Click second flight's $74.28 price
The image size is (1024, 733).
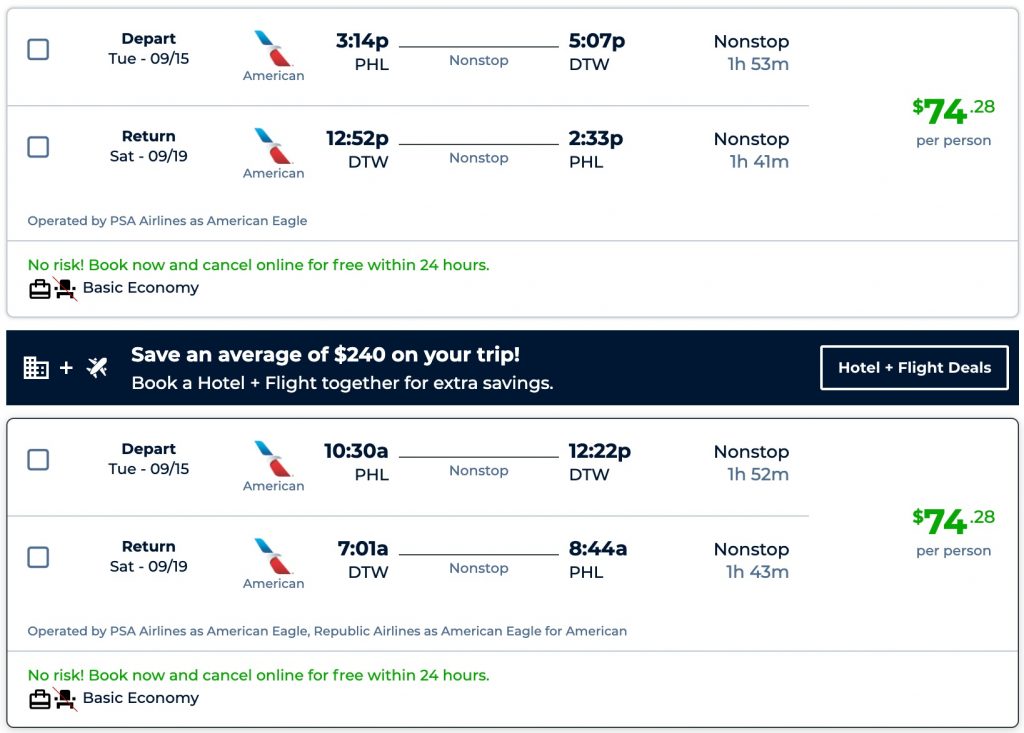[953, 520]
